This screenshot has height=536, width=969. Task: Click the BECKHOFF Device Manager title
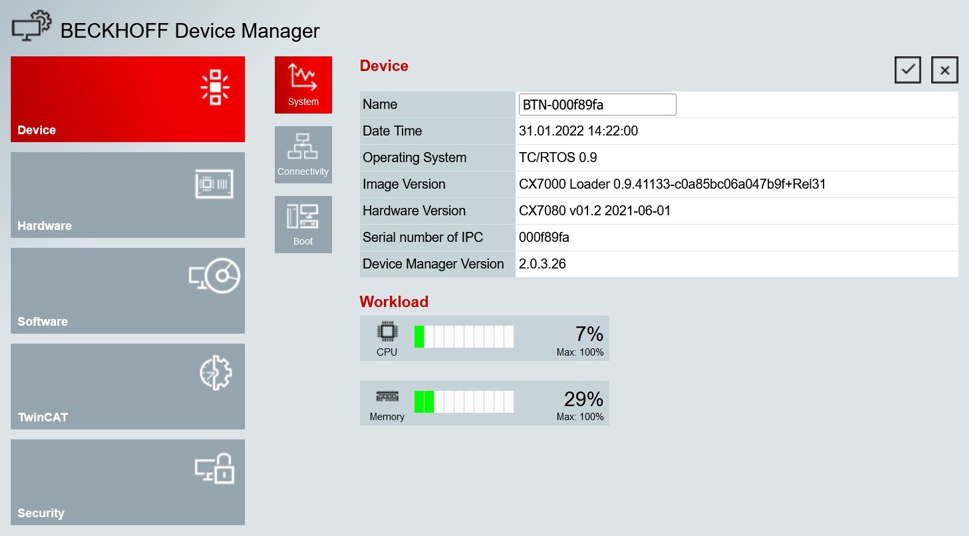(x=190, y=31)
